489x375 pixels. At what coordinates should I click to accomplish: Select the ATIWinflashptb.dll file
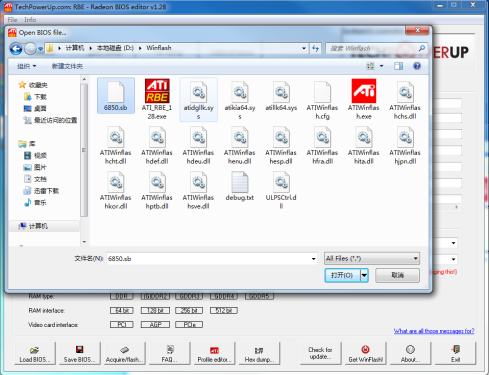[157, 190]
